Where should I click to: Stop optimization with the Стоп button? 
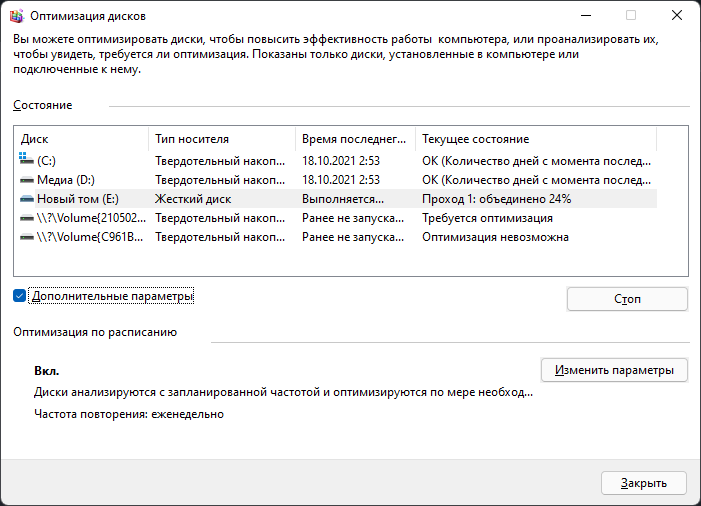(x=627, y=299)
